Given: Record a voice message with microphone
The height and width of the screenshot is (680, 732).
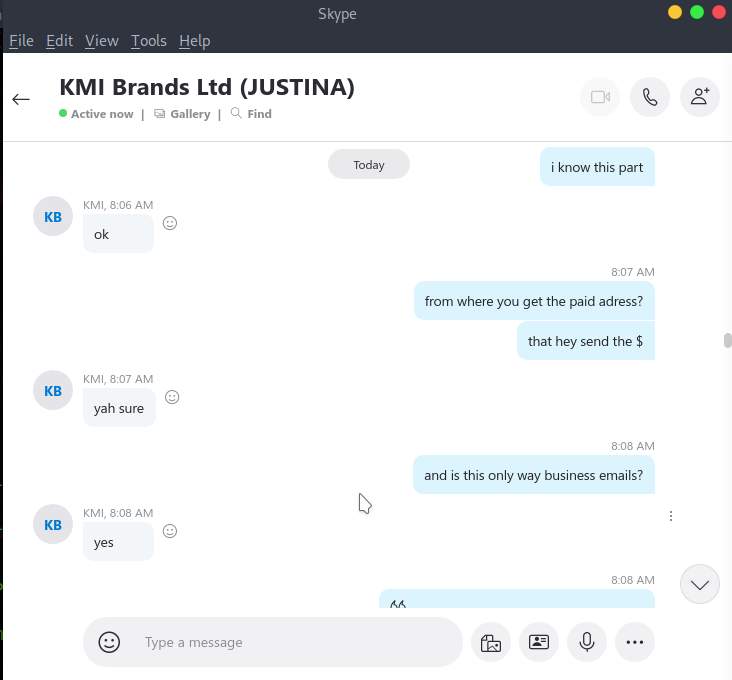Looking at the screenshot, I should click(x=587, y=642).
